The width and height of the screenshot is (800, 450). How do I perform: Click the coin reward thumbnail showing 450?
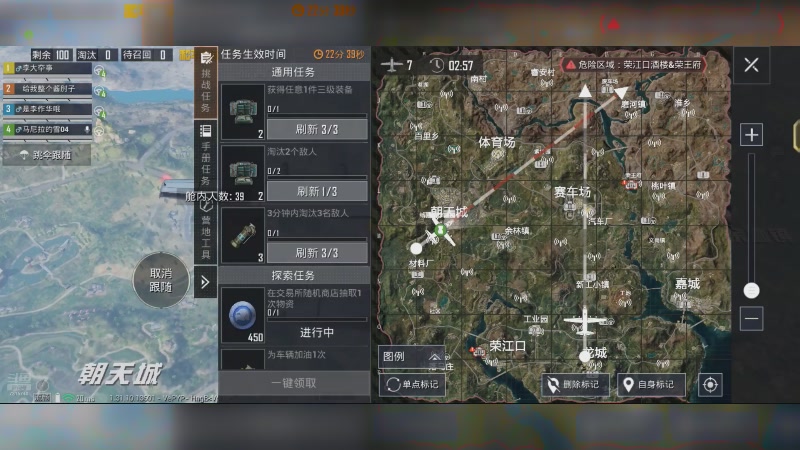(243, 315)
